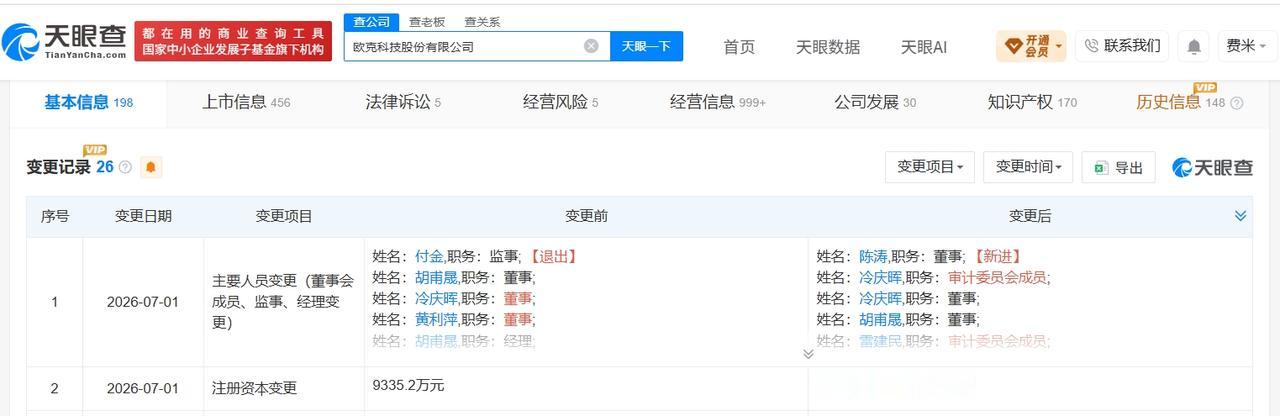Open 付金 person link in 变更前
1280x416 pixels.
tap(428, 256)
